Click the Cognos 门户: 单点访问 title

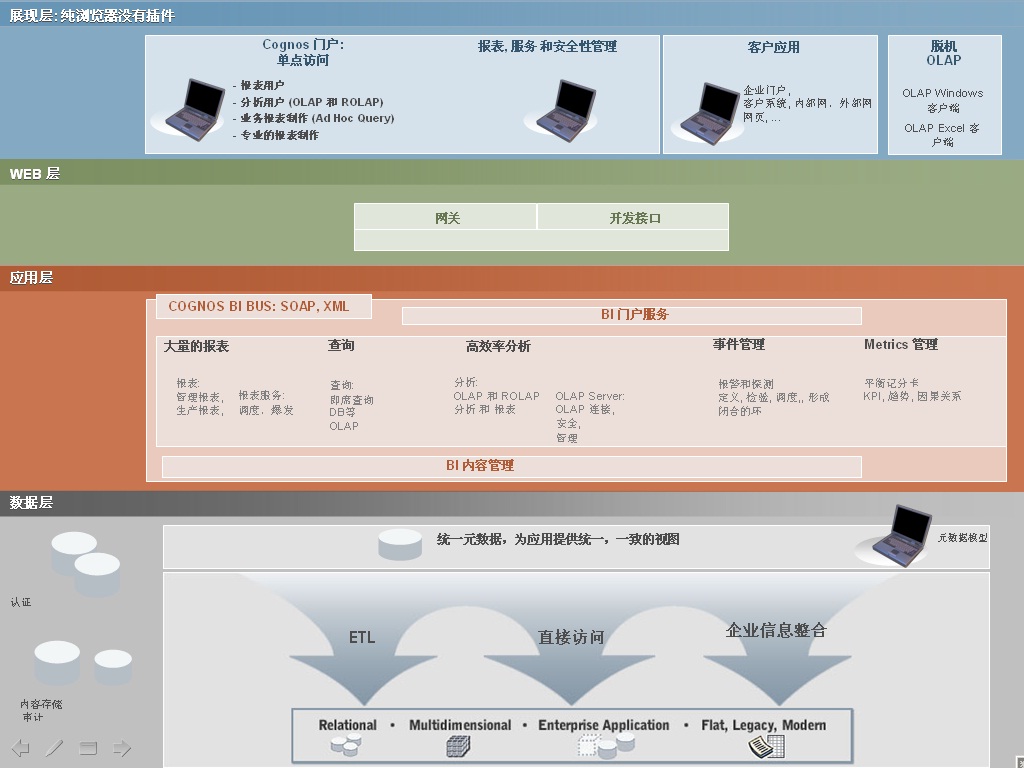point(303,52)
